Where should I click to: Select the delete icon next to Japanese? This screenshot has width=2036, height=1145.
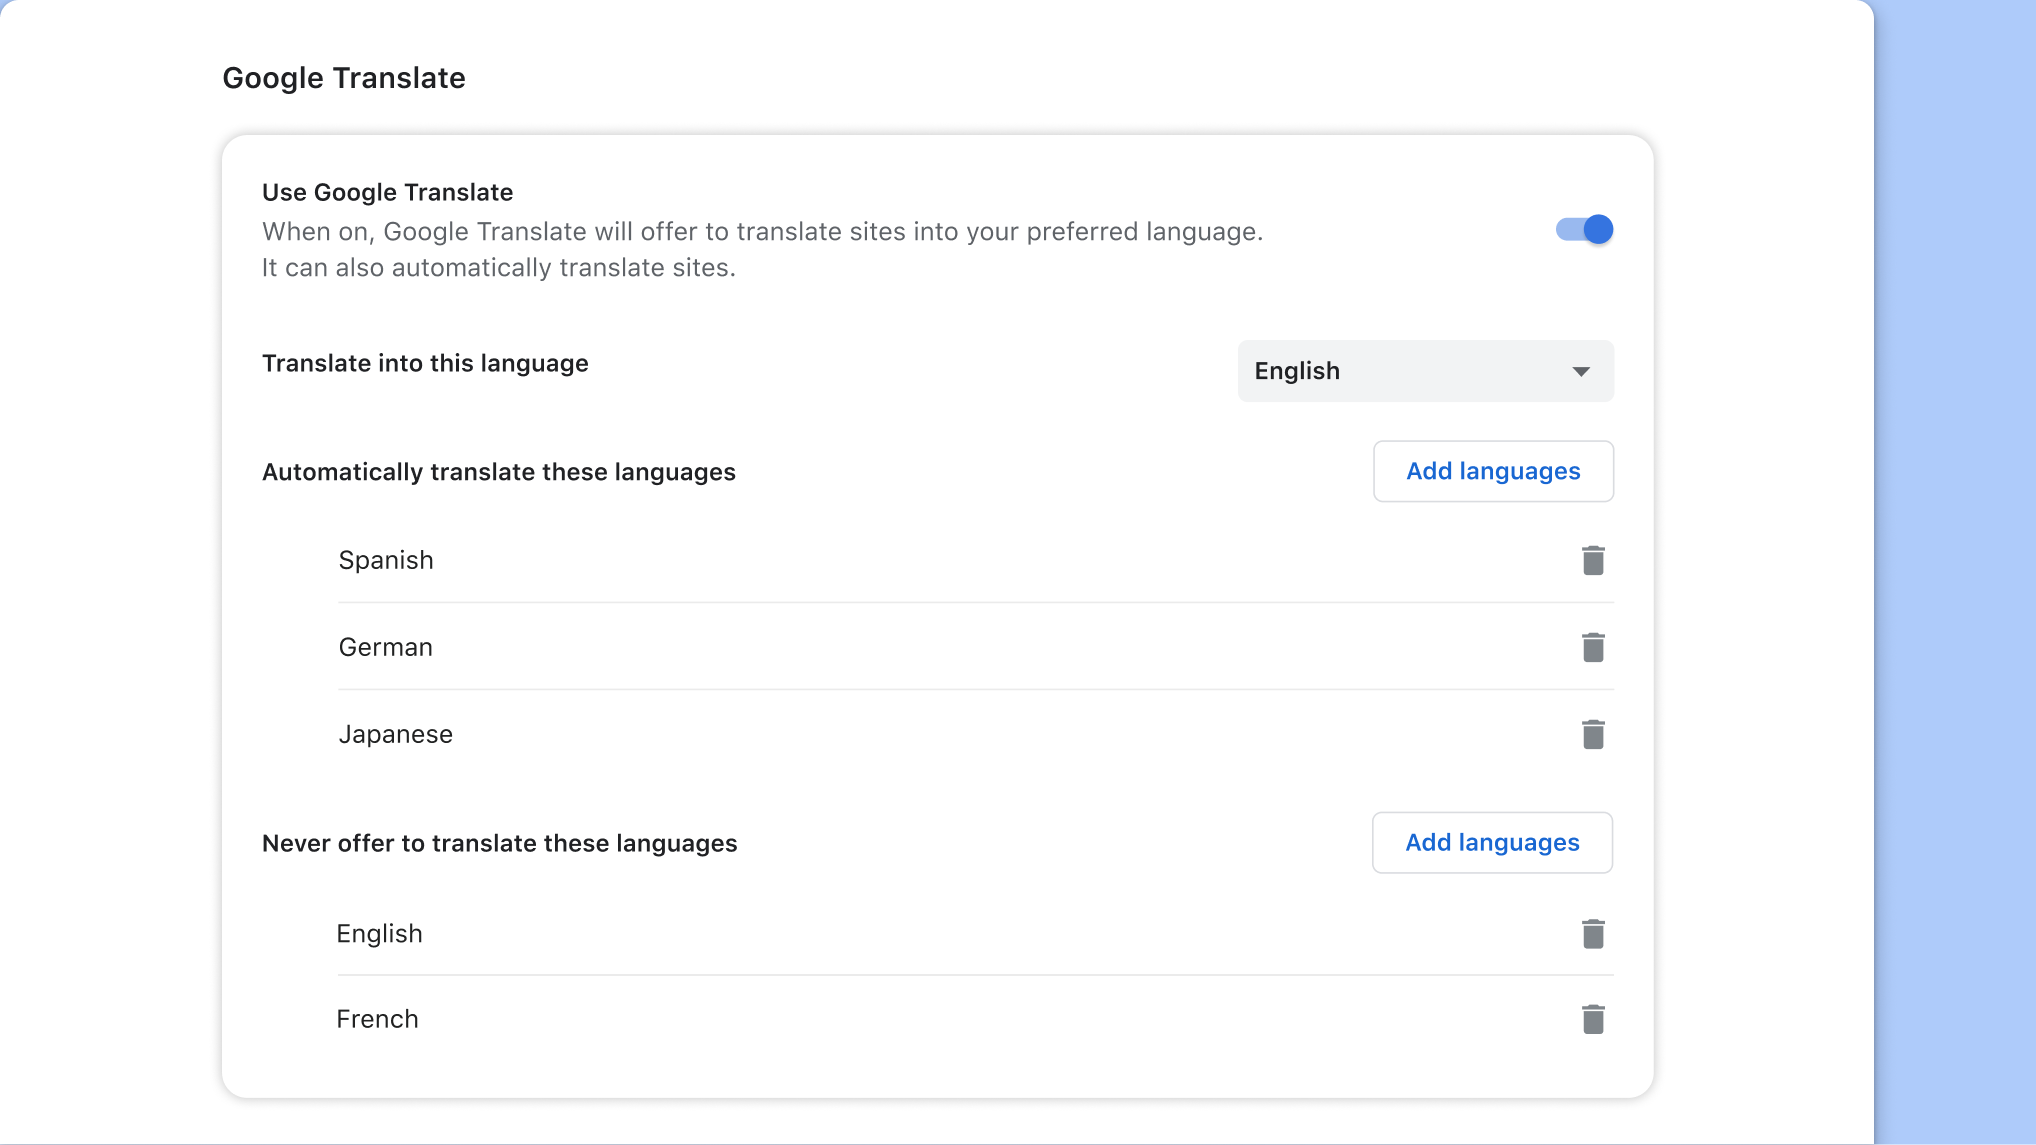1592,733
